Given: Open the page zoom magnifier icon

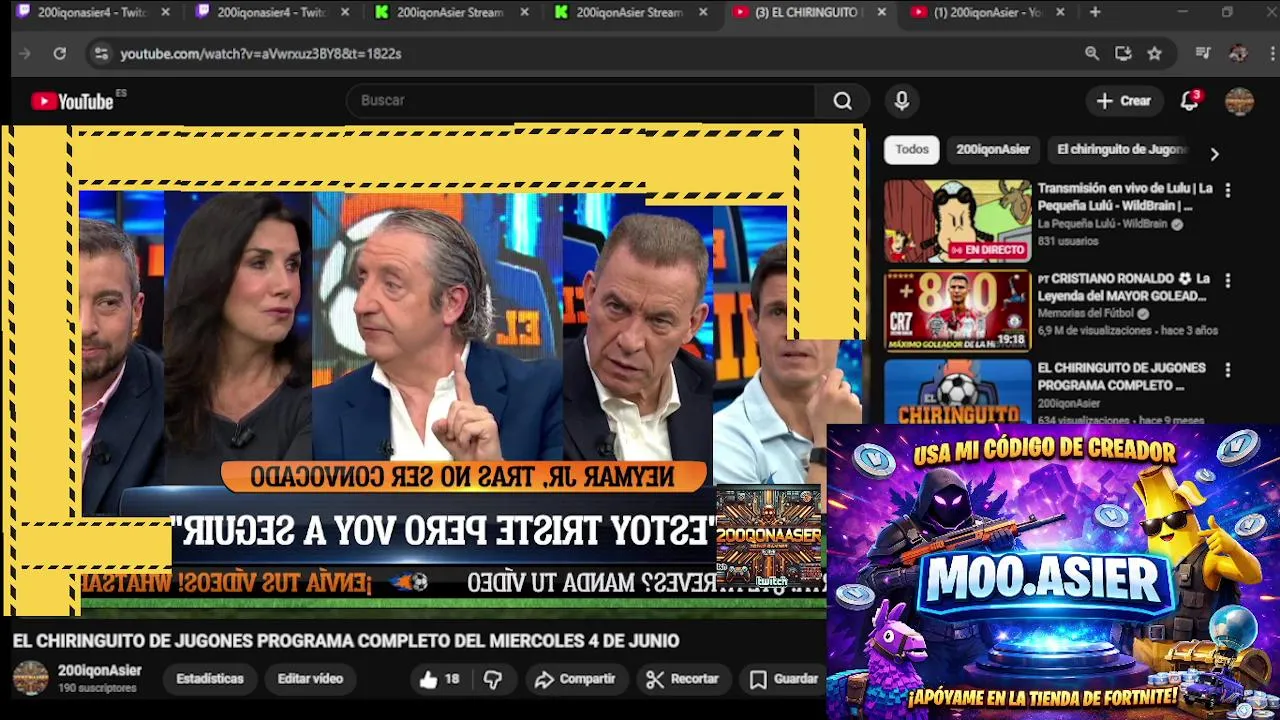Looking at the screenshot, I should (x=1092, y=53).
